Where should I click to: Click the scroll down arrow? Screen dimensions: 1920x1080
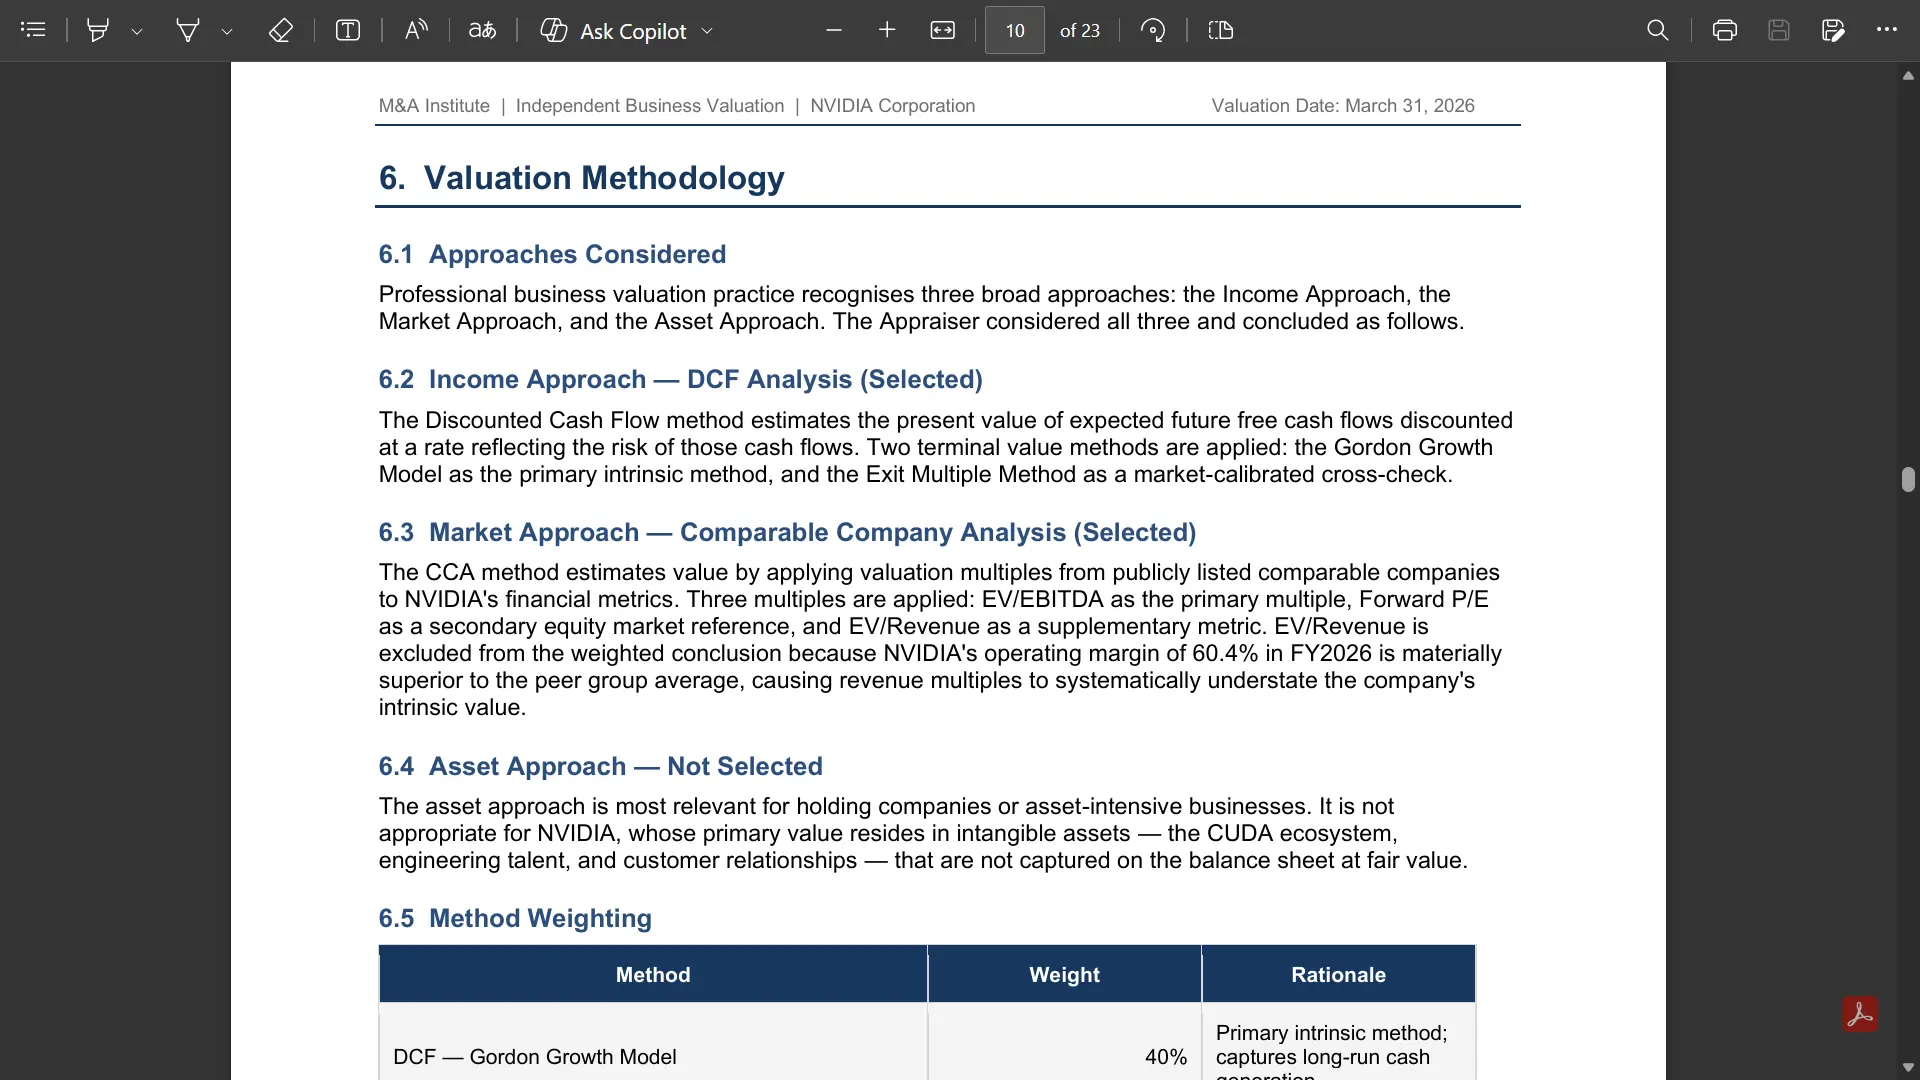point(1908,1067)
